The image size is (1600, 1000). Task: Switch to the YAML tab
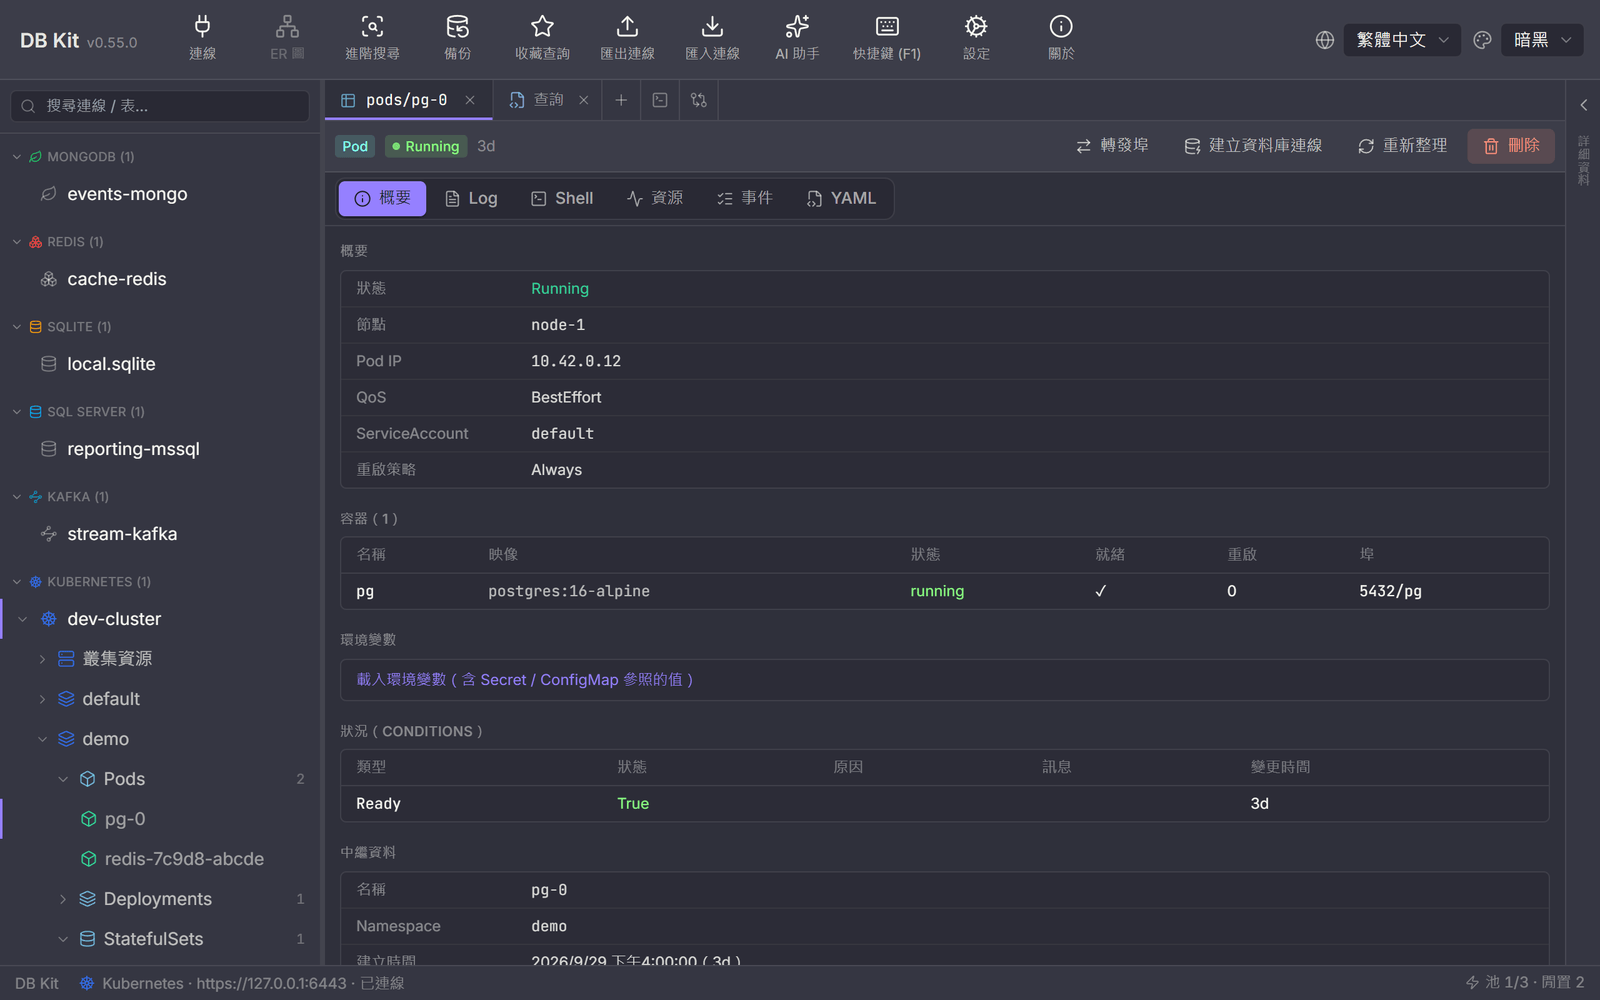click(841, 198)
